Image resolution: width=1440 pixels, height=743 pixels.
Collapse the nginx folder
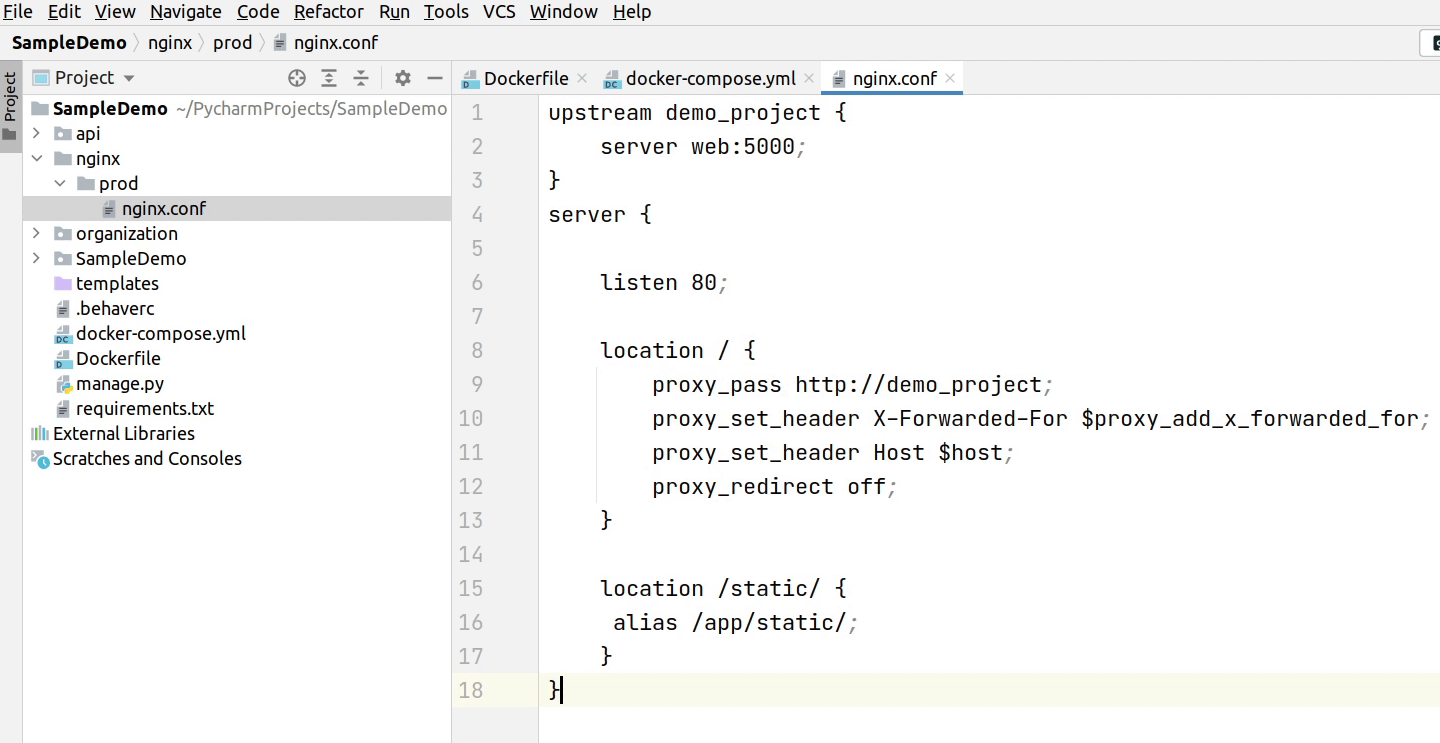37,158
